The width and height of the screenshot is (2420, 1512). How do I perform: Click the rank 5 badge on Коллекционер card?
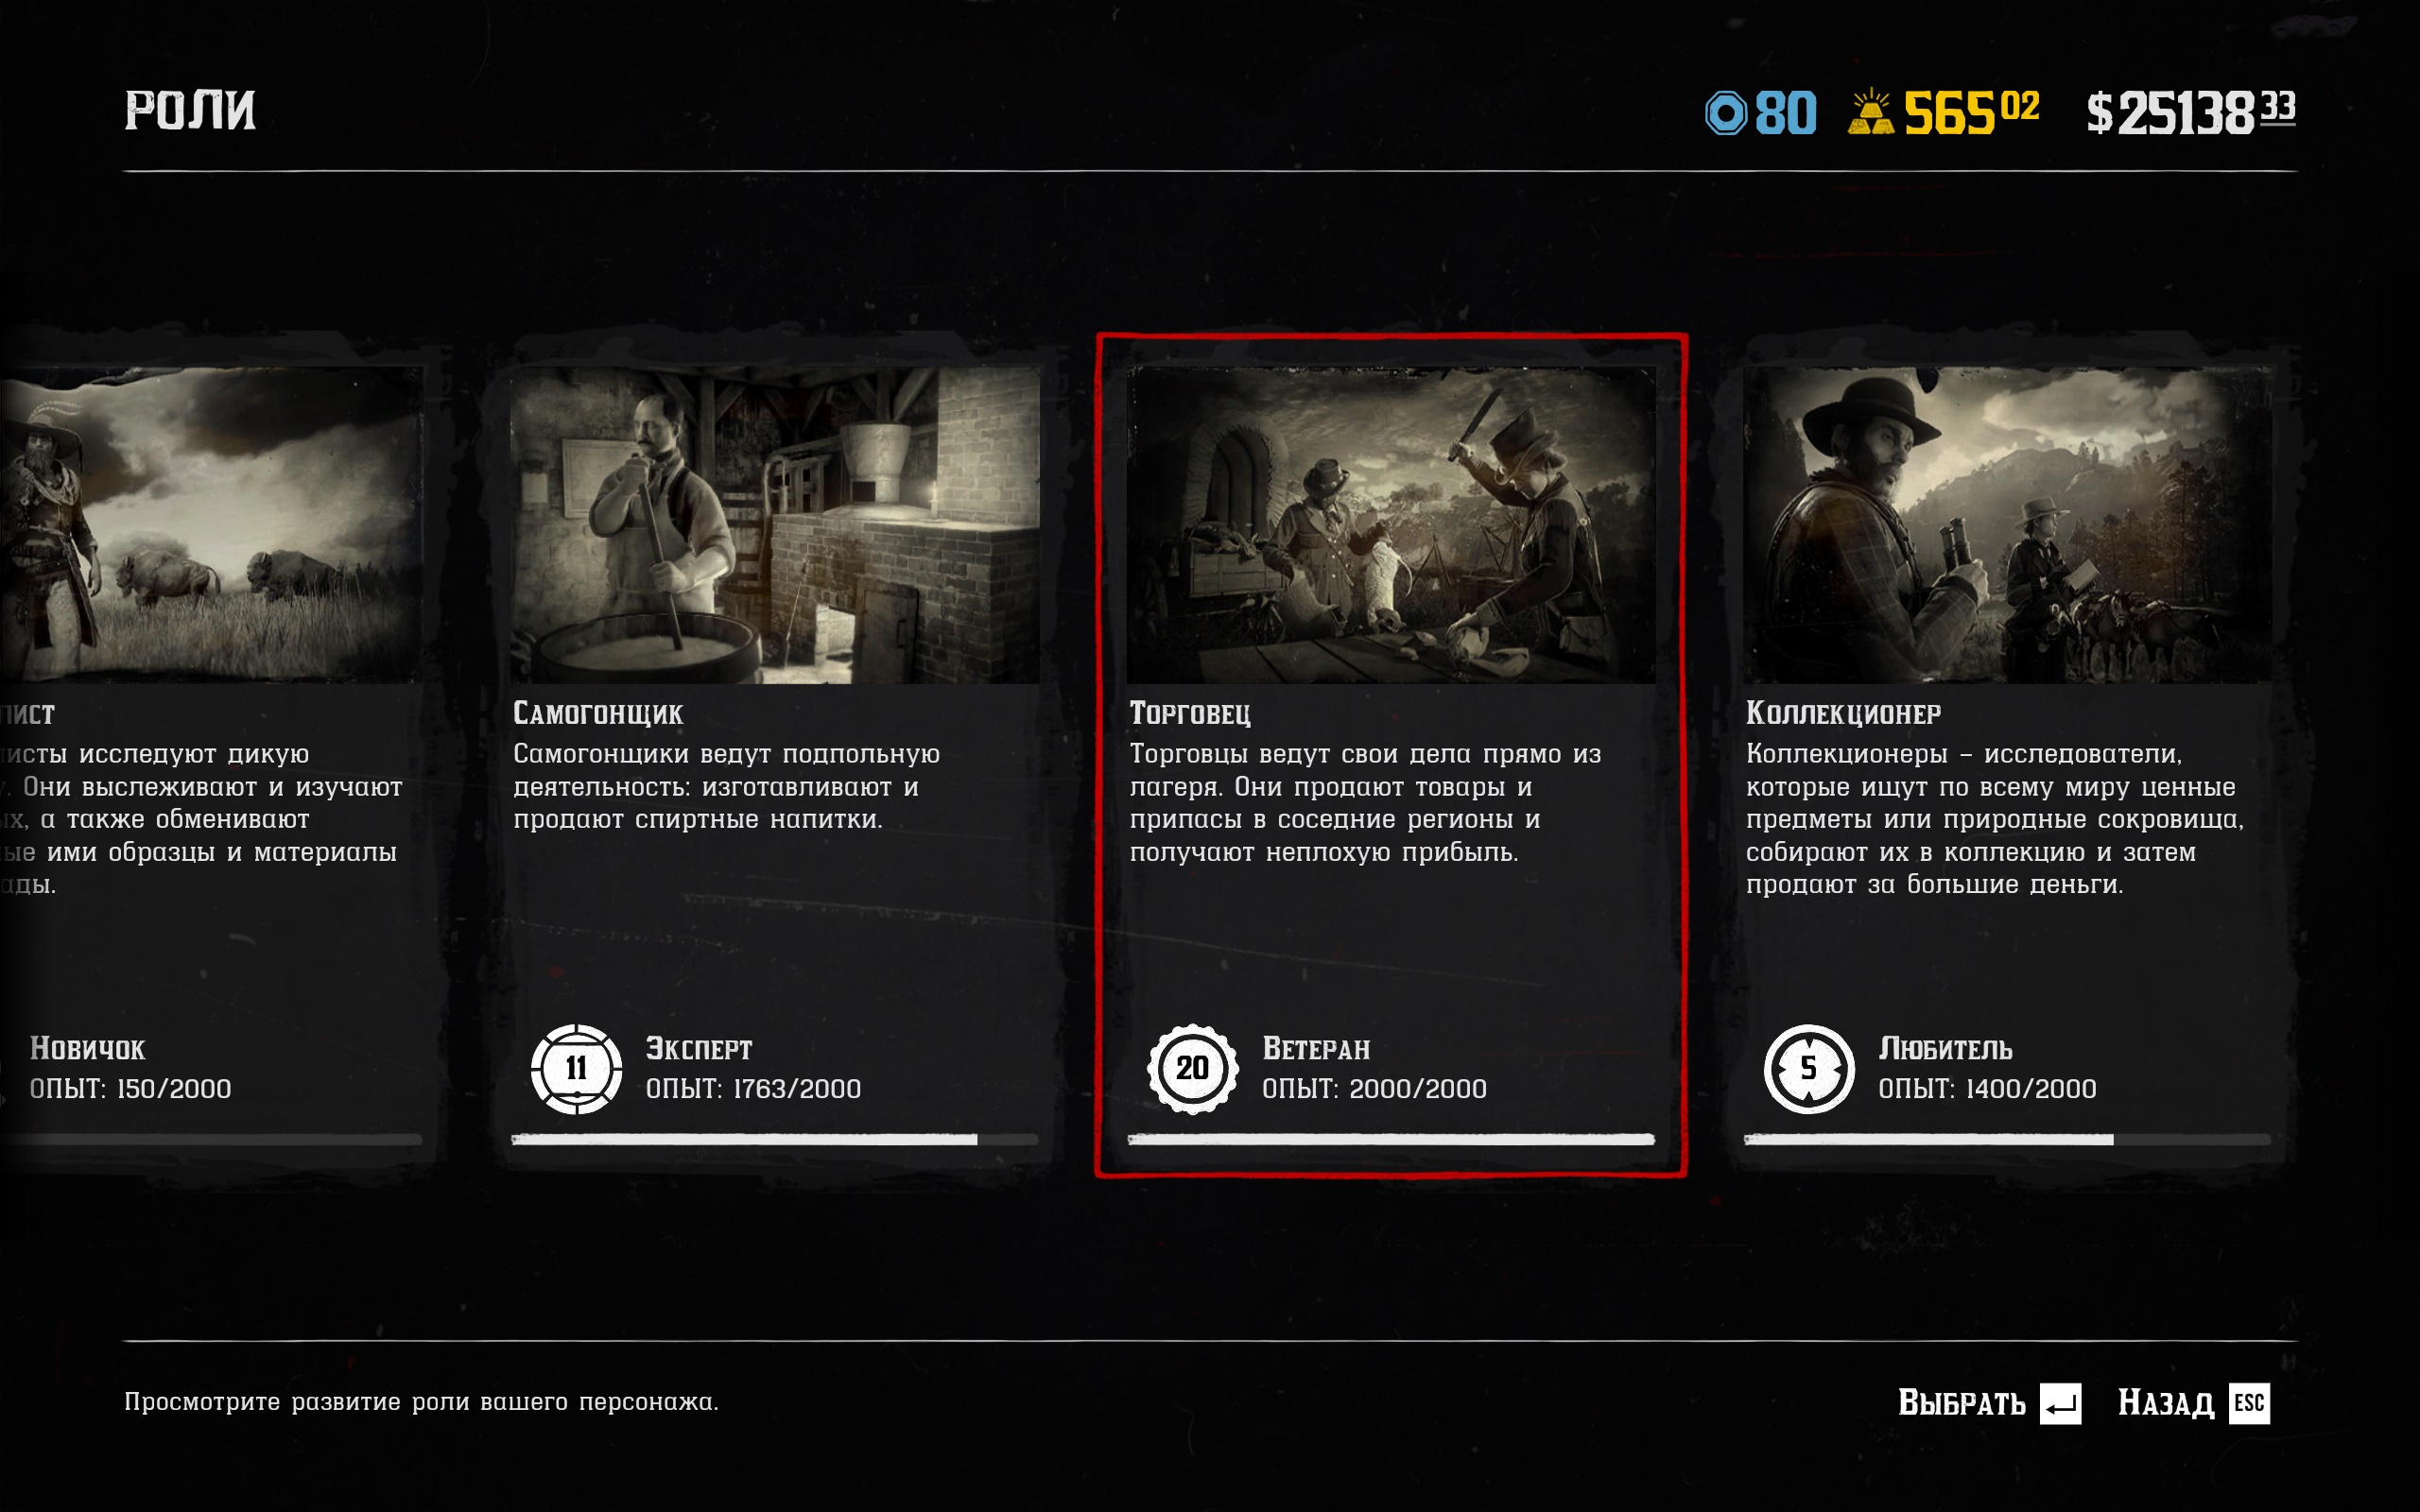point(1808,1068)
